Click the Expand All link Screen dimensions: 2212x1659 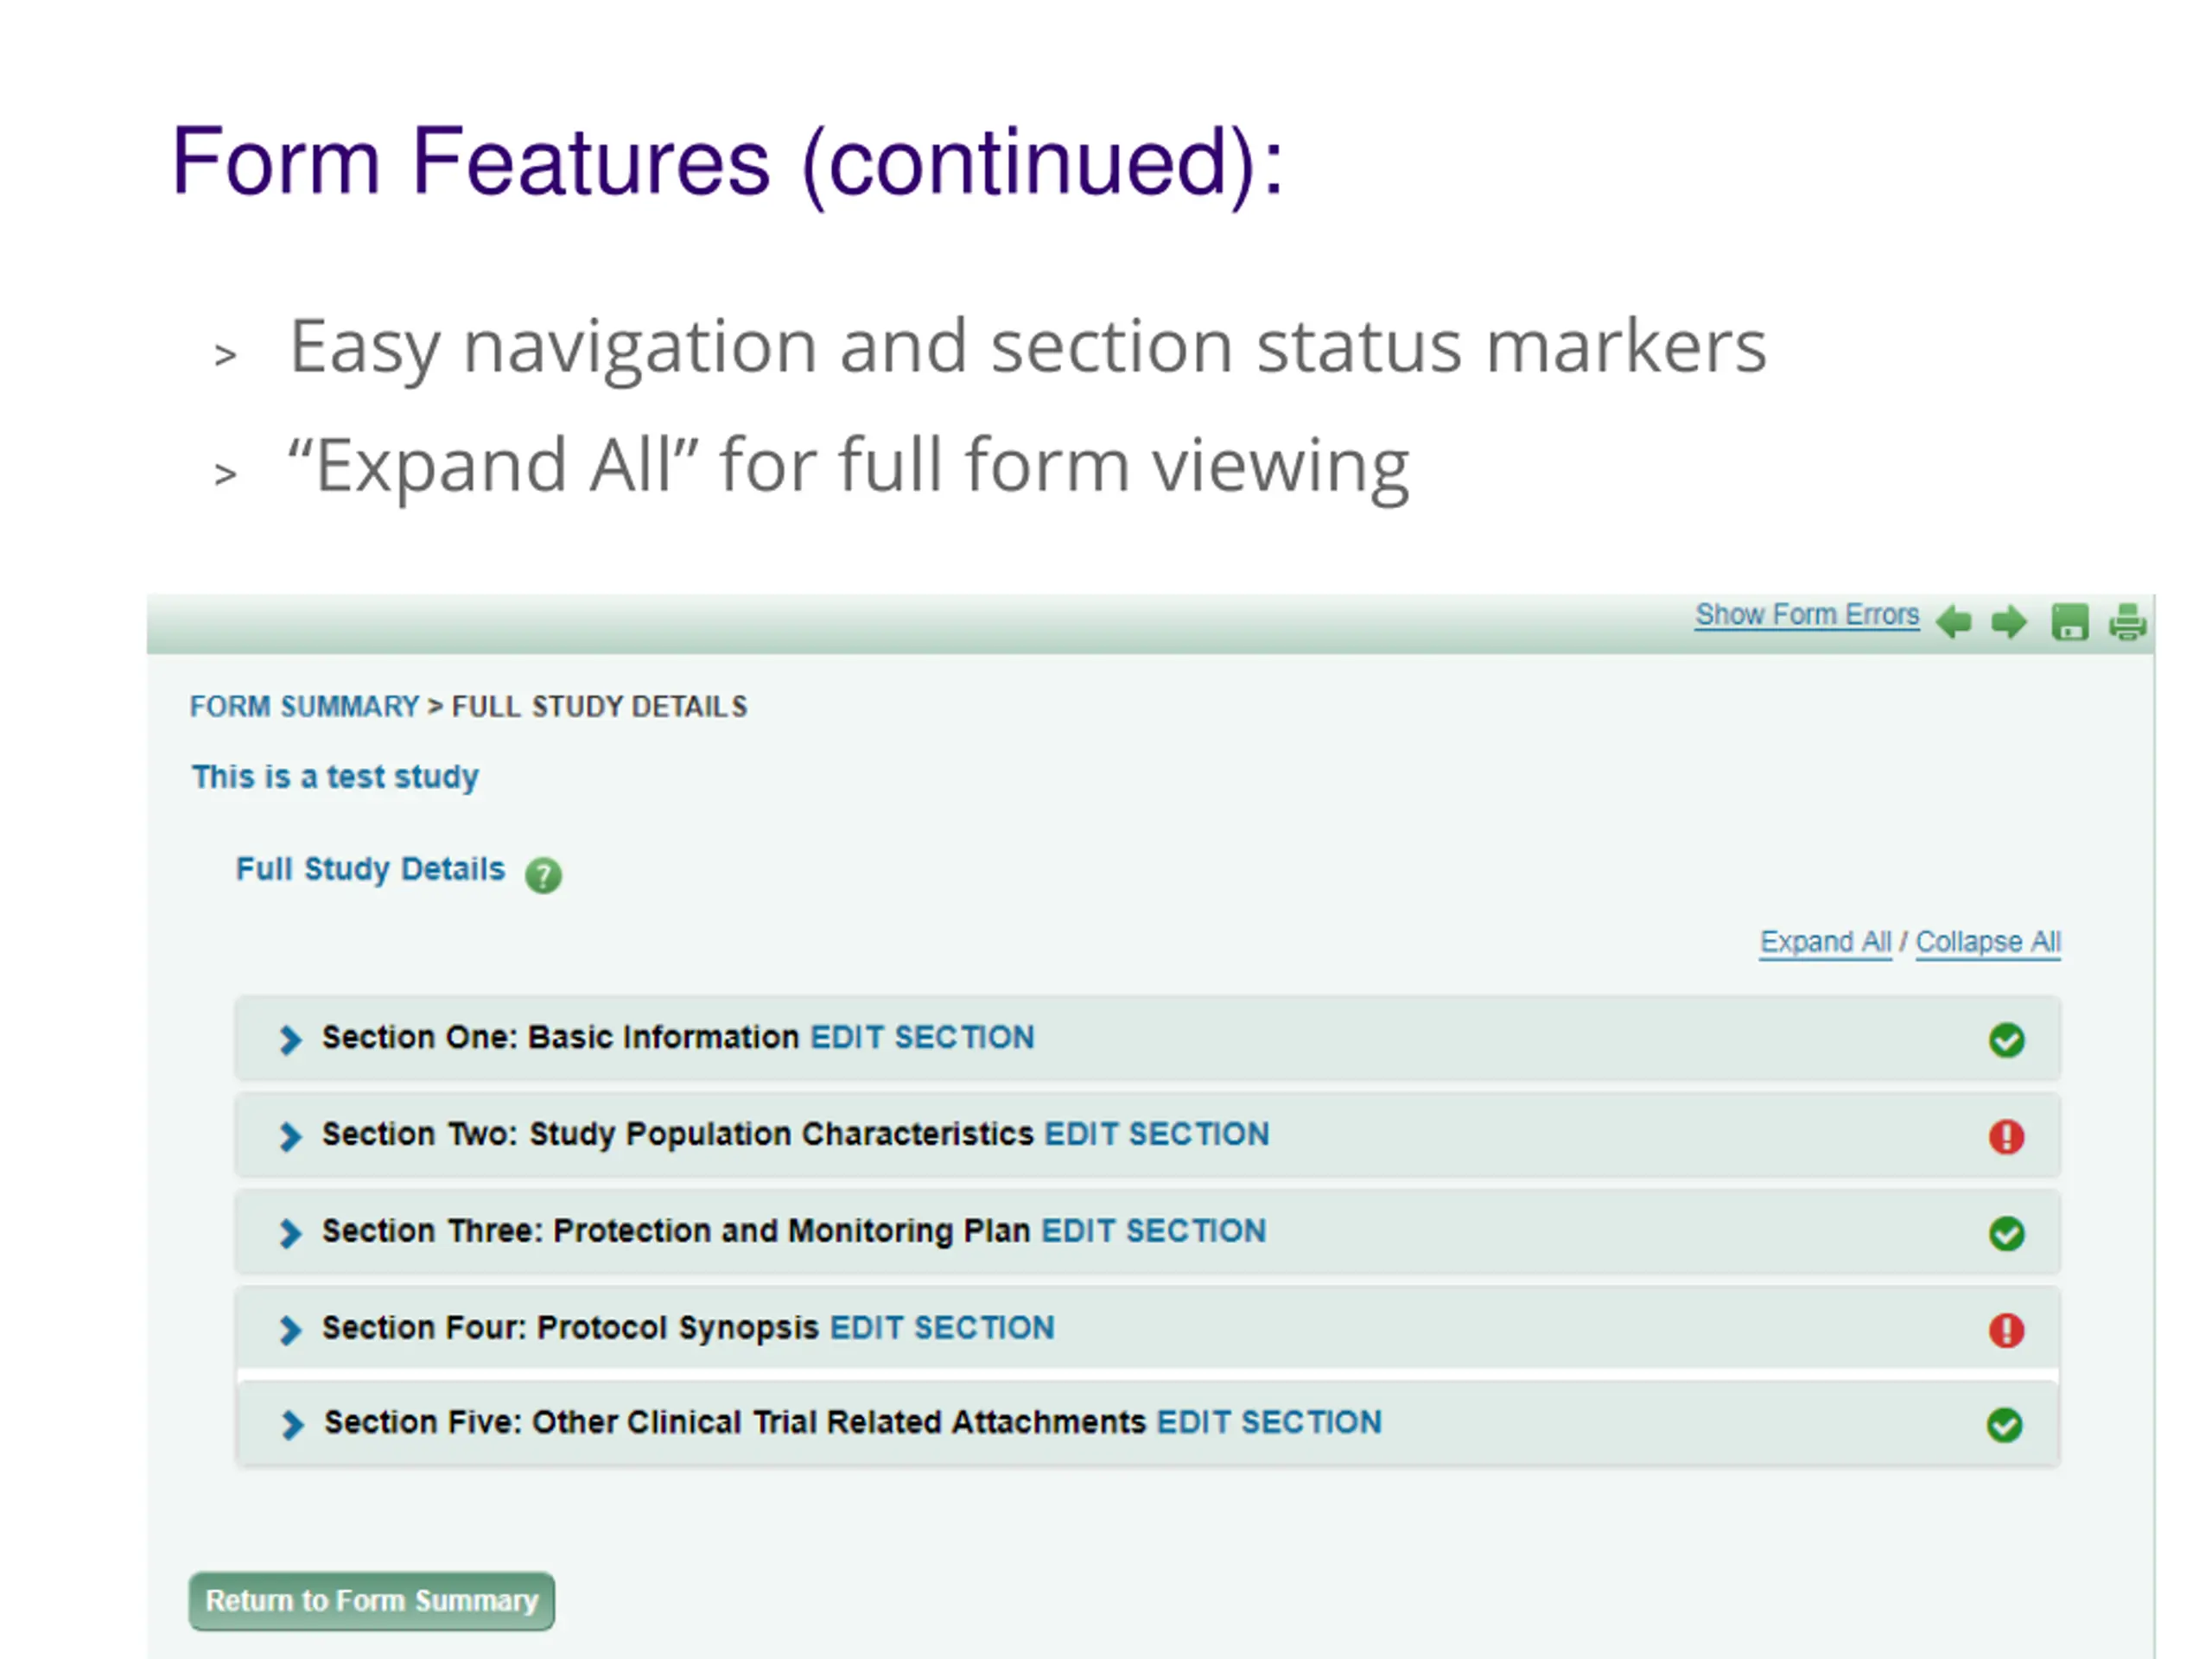pos(1825,942)
